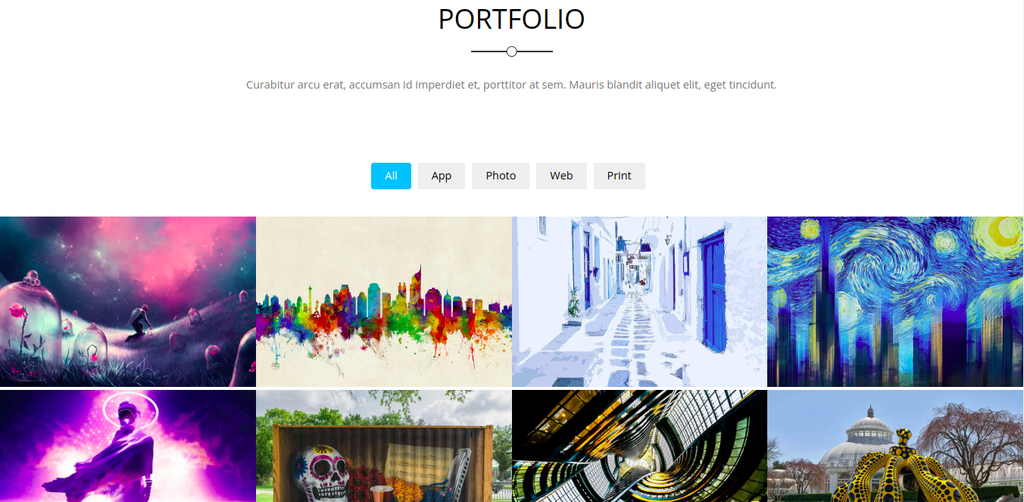The height and width of the screenshot is (502, 1024).
Task: Open the spiral glass building photo
Action: pyautogui.click(x=639, y=446)
